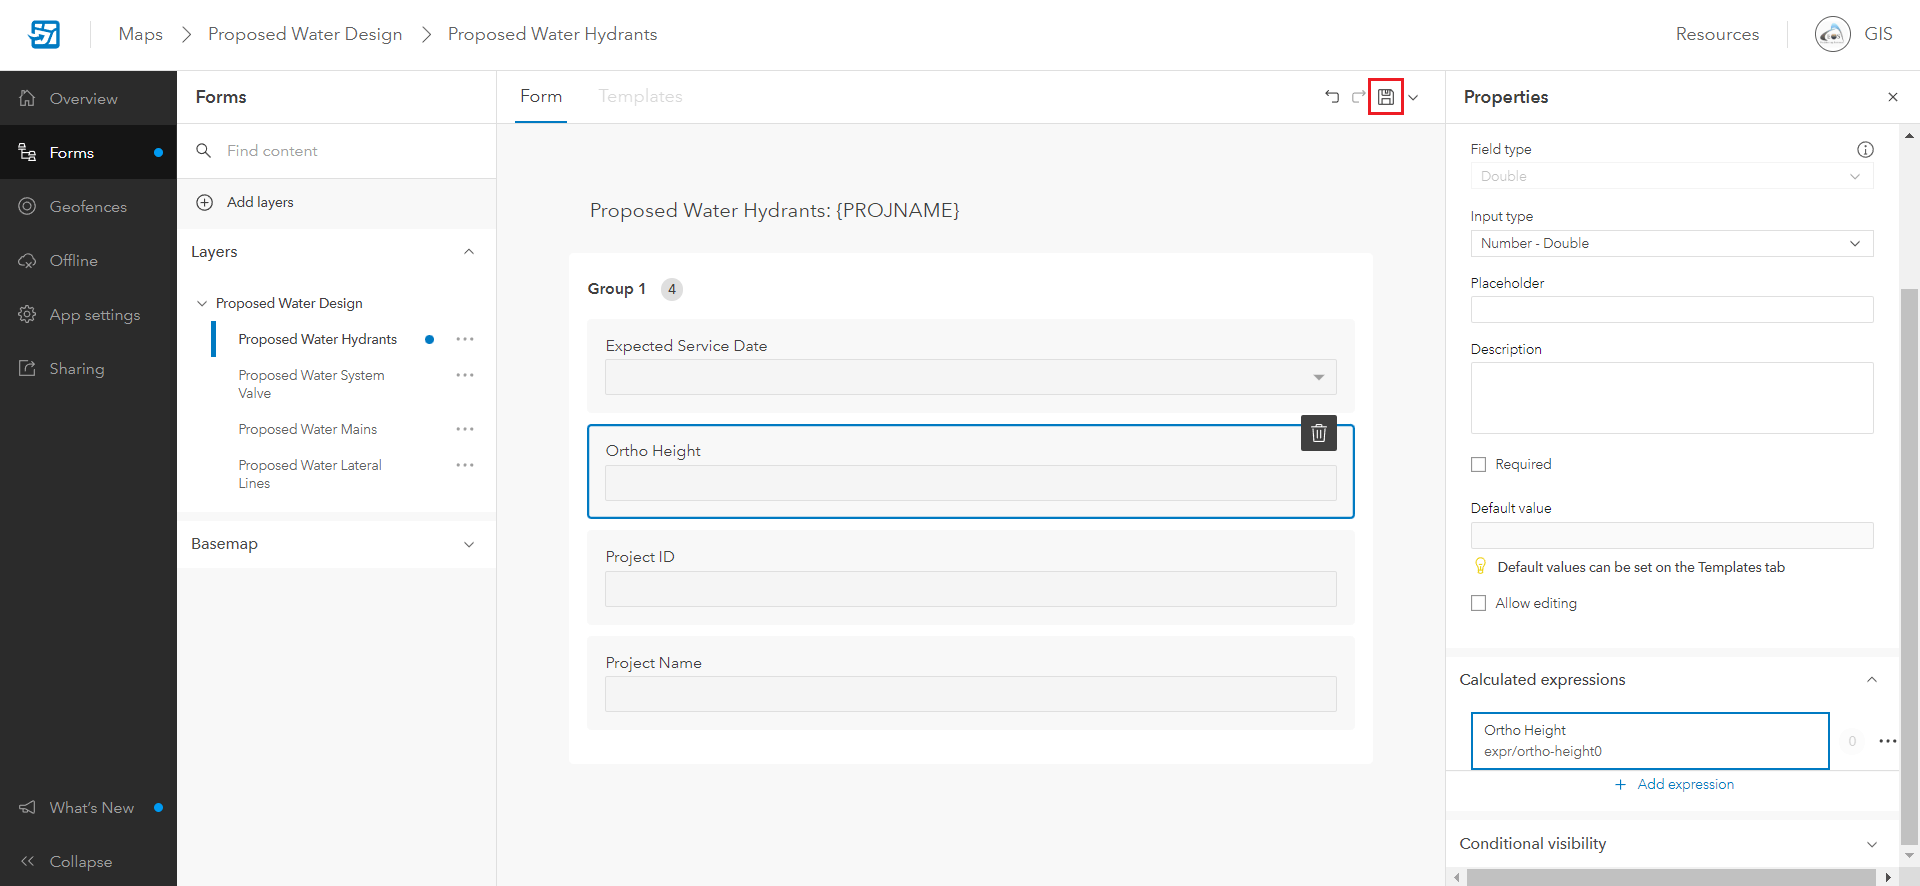Select the Proposed Water Hydrants layer
This screenshot has height=886, width=1920.
click(317, 339)
